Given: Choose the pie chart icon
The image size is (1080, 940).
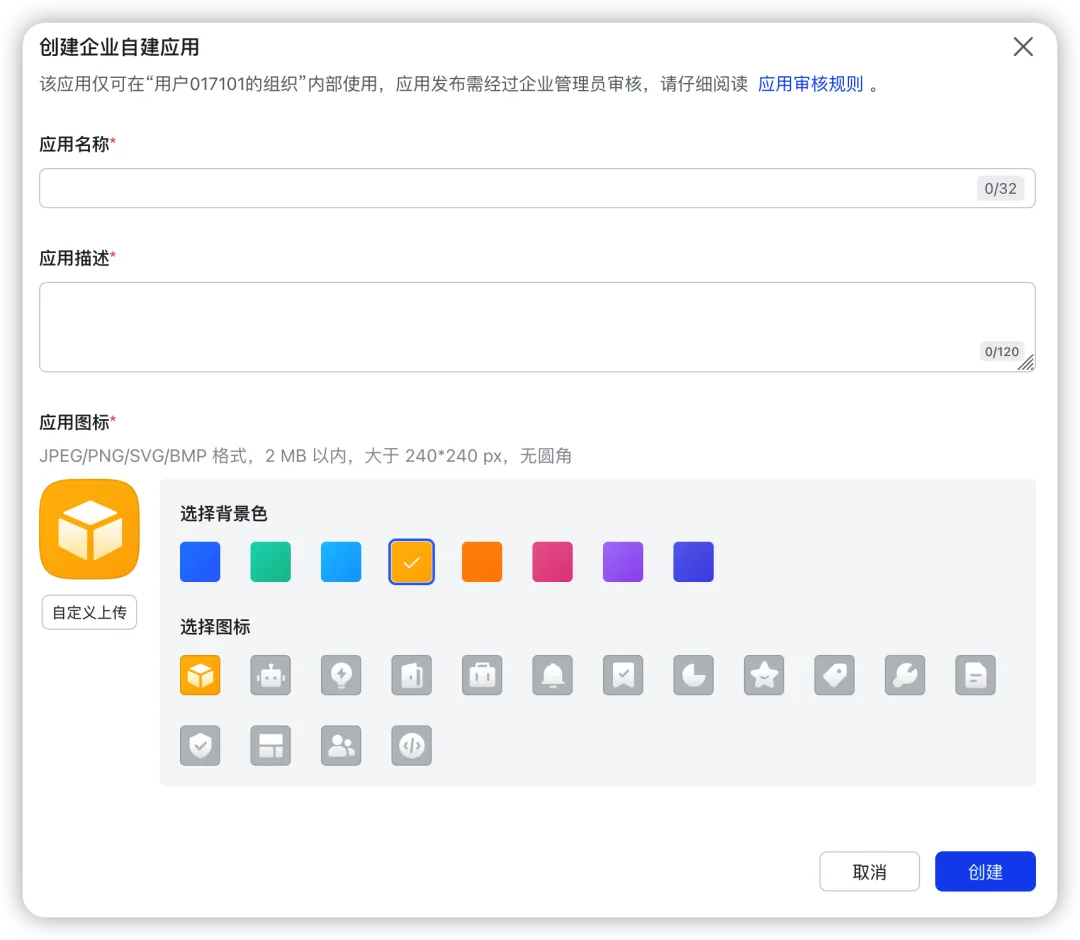Looking at the screenshot, I should (694, 675).
